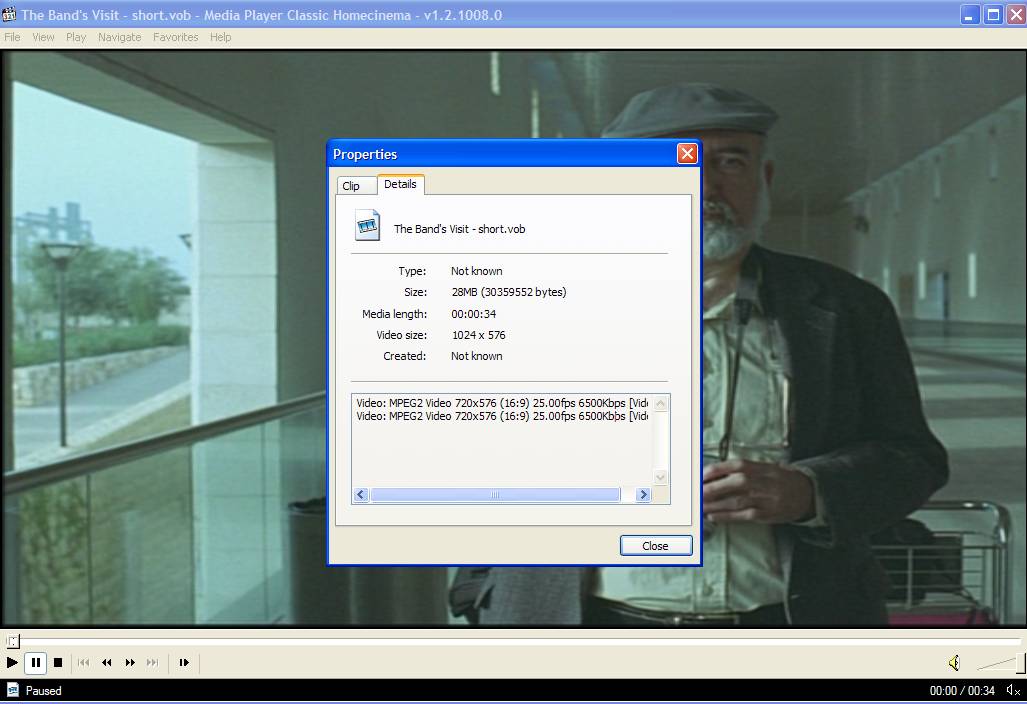Open the File menu
The width and height of the screenshot is (1027, 704).
click(x=12, y=37)
